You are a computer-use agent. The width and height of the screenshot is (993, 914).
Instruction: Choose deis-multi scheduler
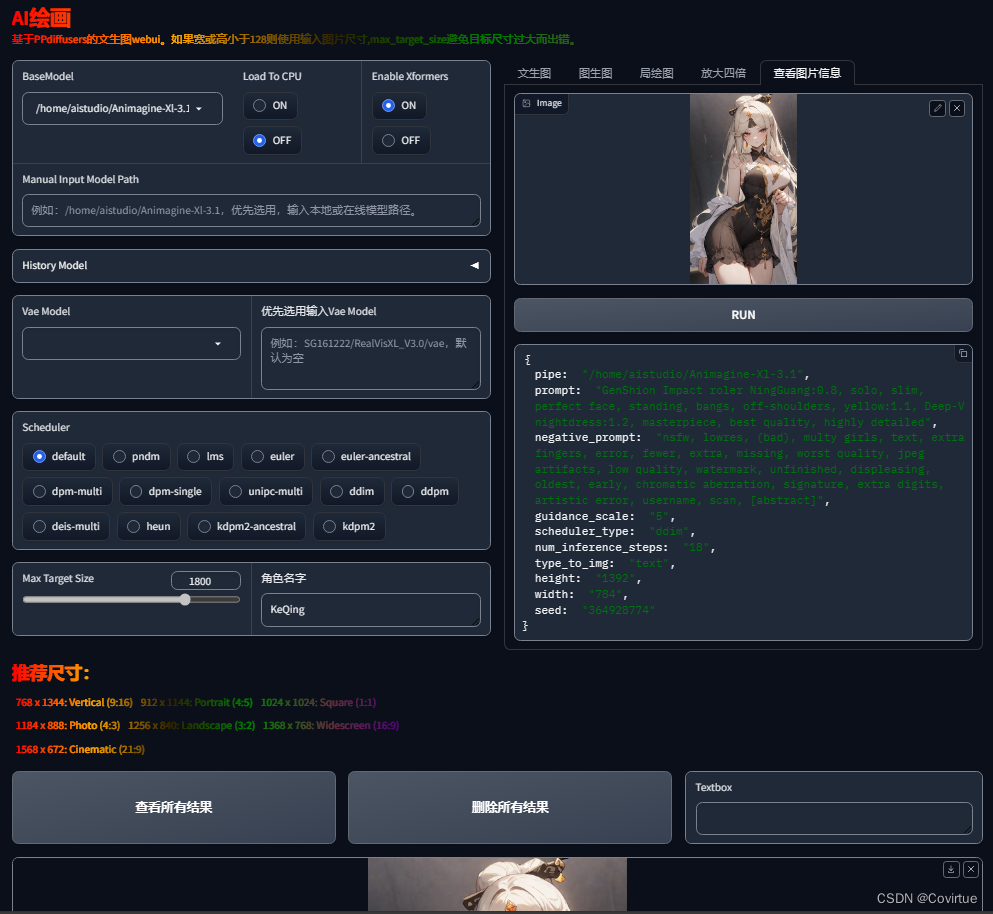tap(66, 526)
